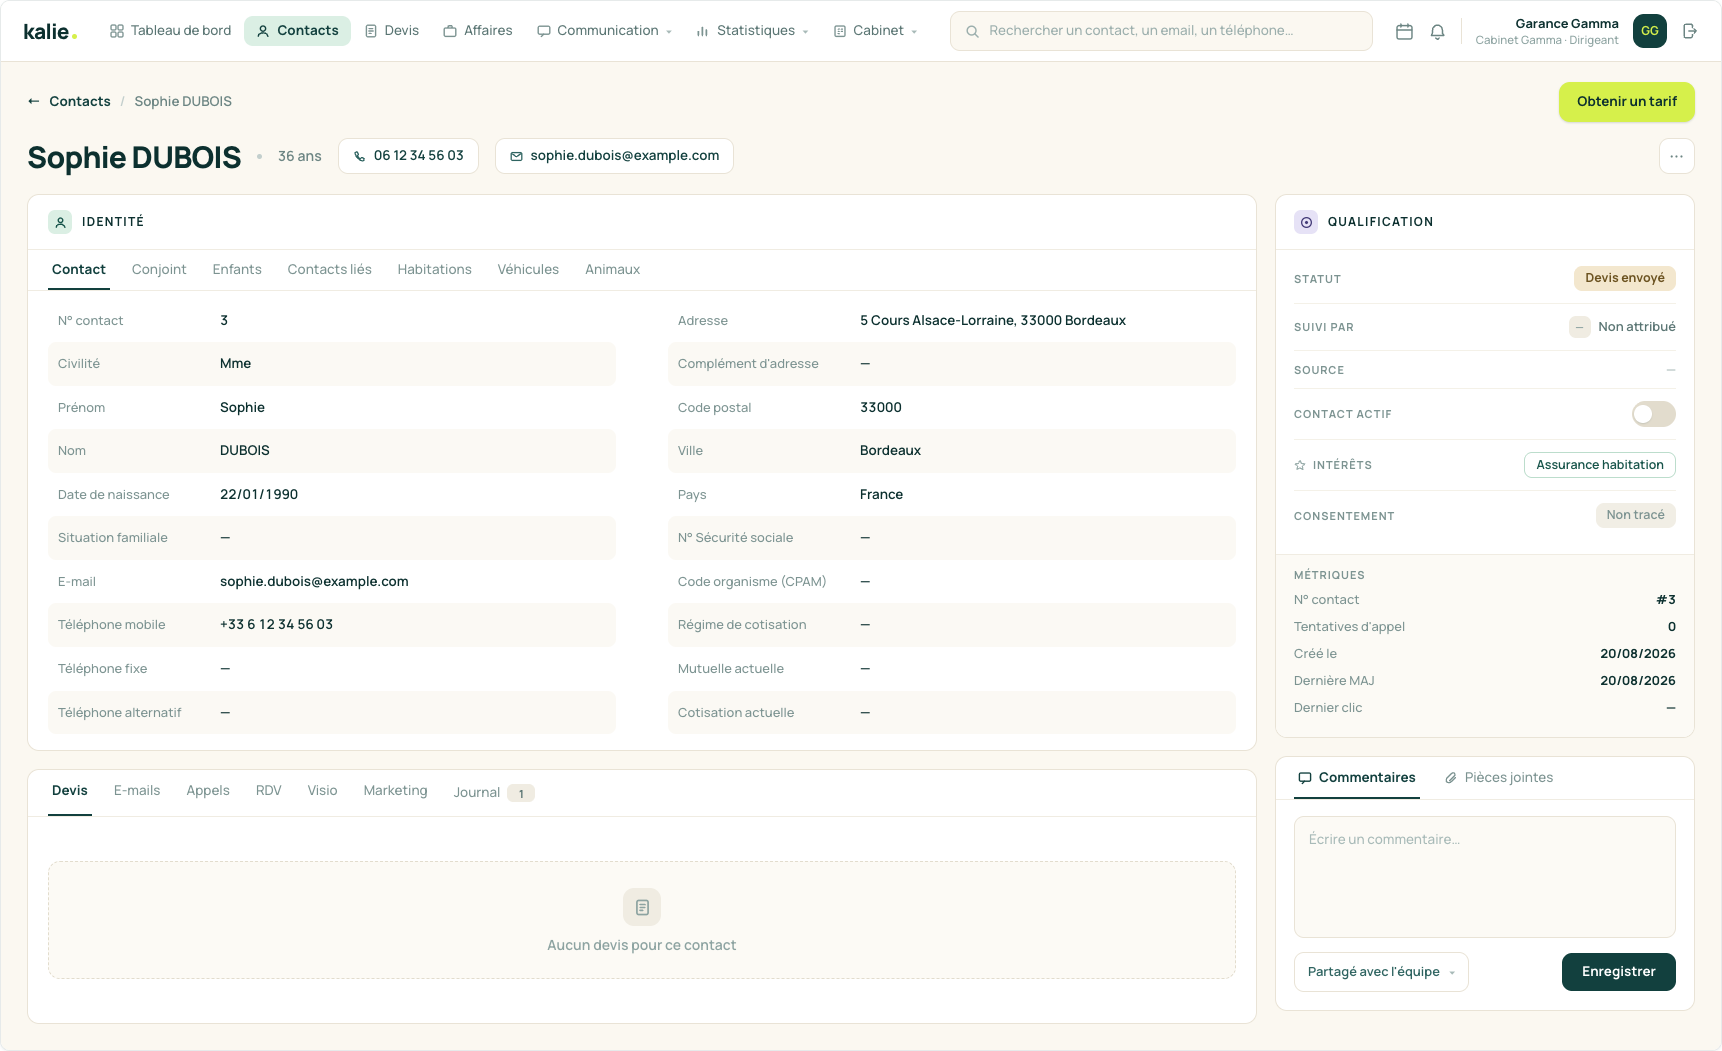
Task: Open notifications bell
Action: pyautogui.click(x=1437, y=31)
